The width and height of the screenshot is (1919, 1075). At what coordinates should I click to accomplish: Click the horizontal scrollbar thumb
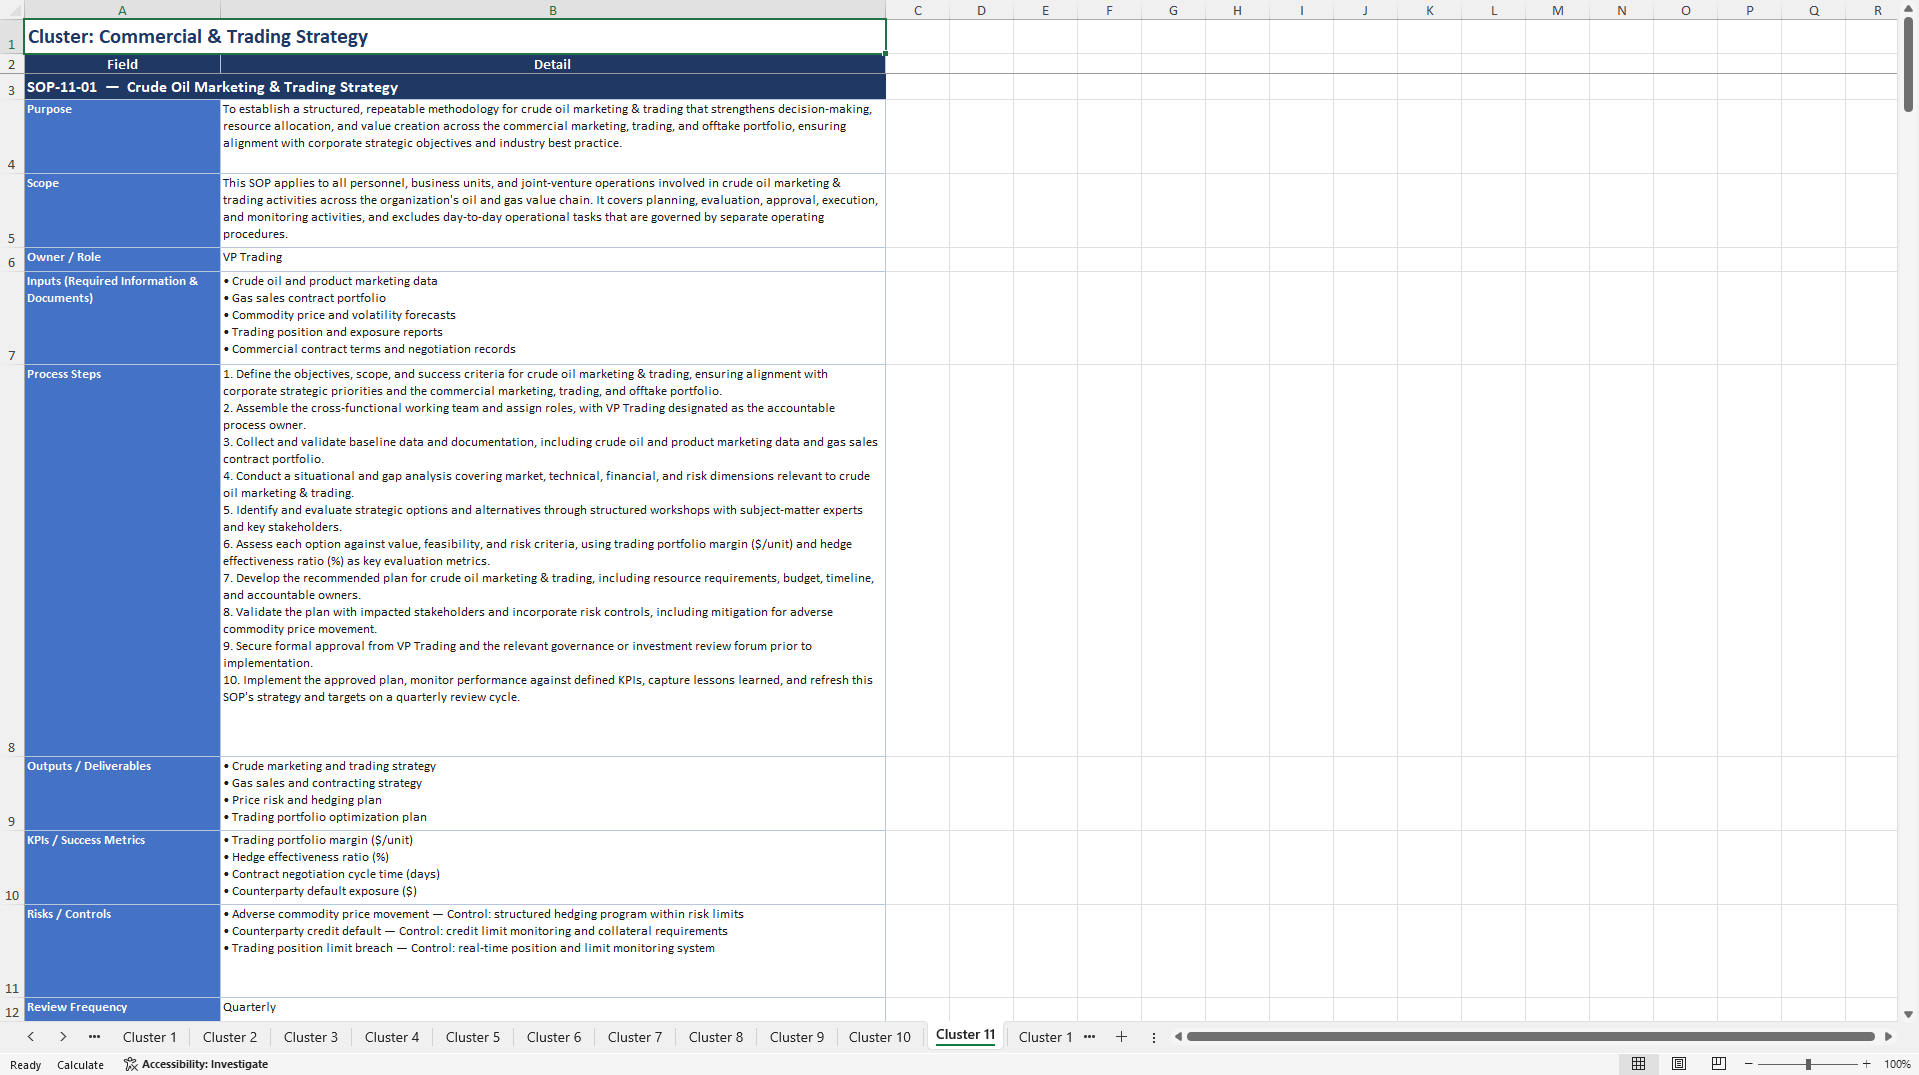[x=1530, y=1037]
